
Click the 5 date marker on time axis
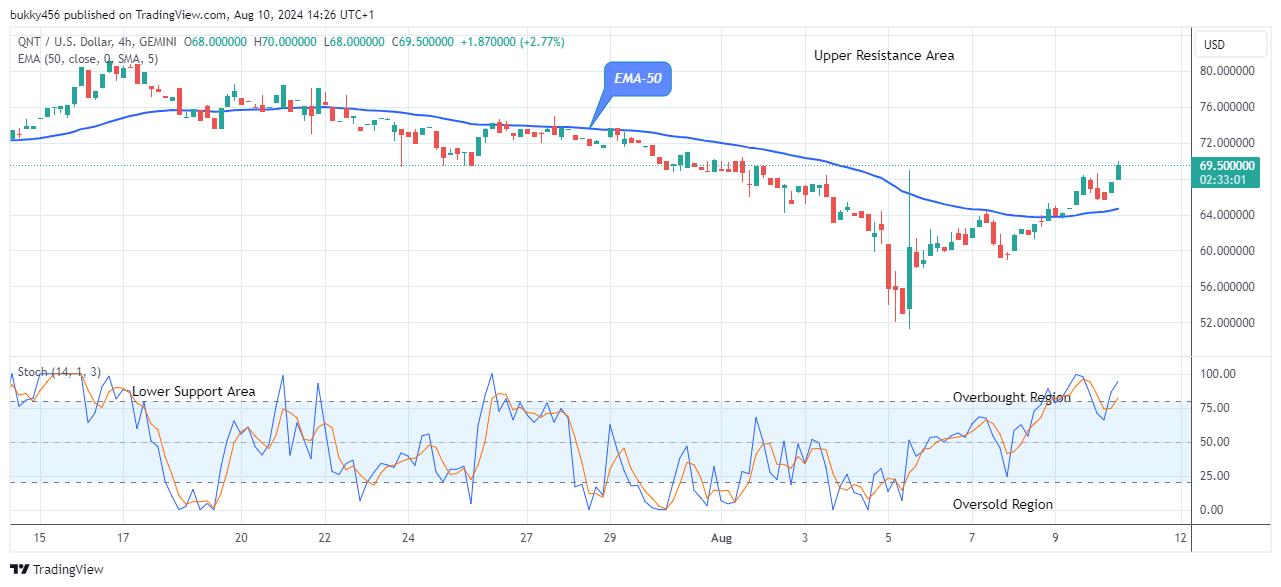pyautogui.click(x=888, y=538)
